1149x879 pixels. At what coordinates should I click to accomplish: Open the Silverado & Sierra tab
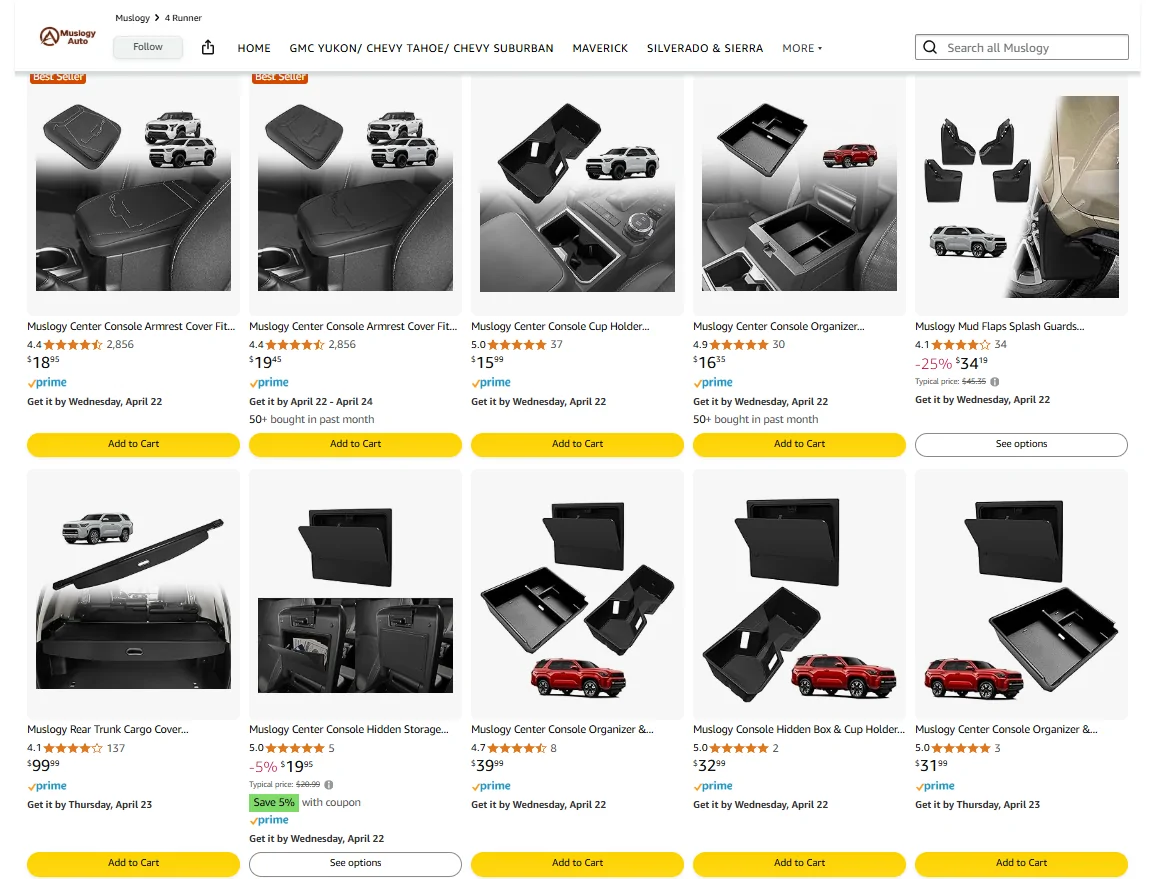pos(704,48)
